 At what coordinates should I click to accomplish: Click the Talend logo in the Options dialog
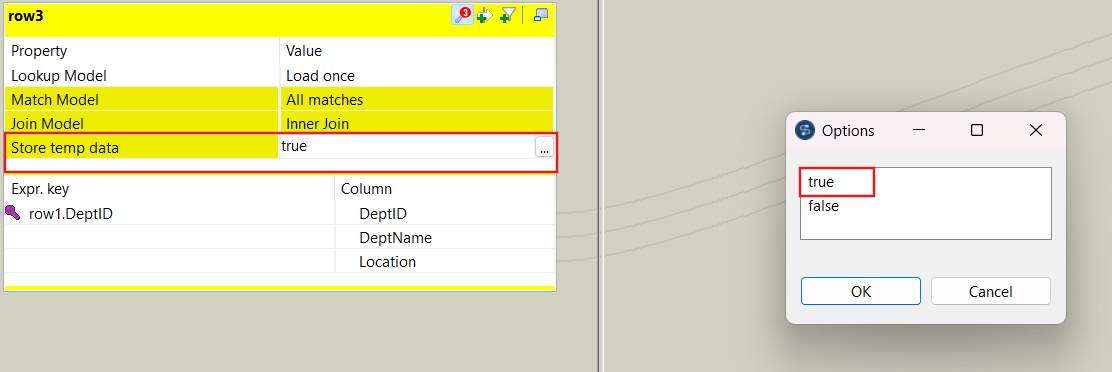point(805,130)
